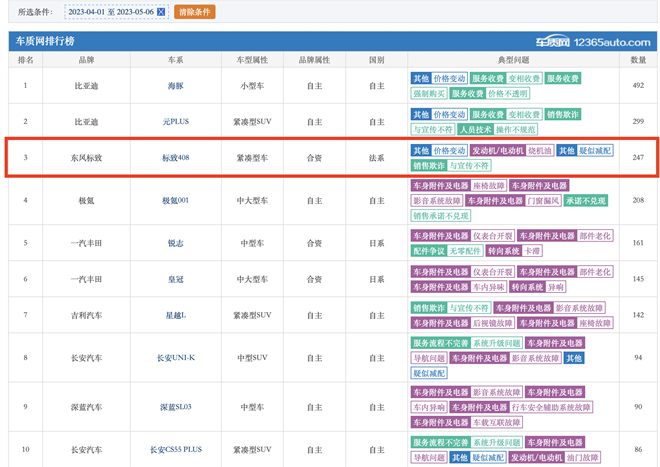Click the count value 208
The height and width of the screenshot is (467, 660).
pos(638,200)
